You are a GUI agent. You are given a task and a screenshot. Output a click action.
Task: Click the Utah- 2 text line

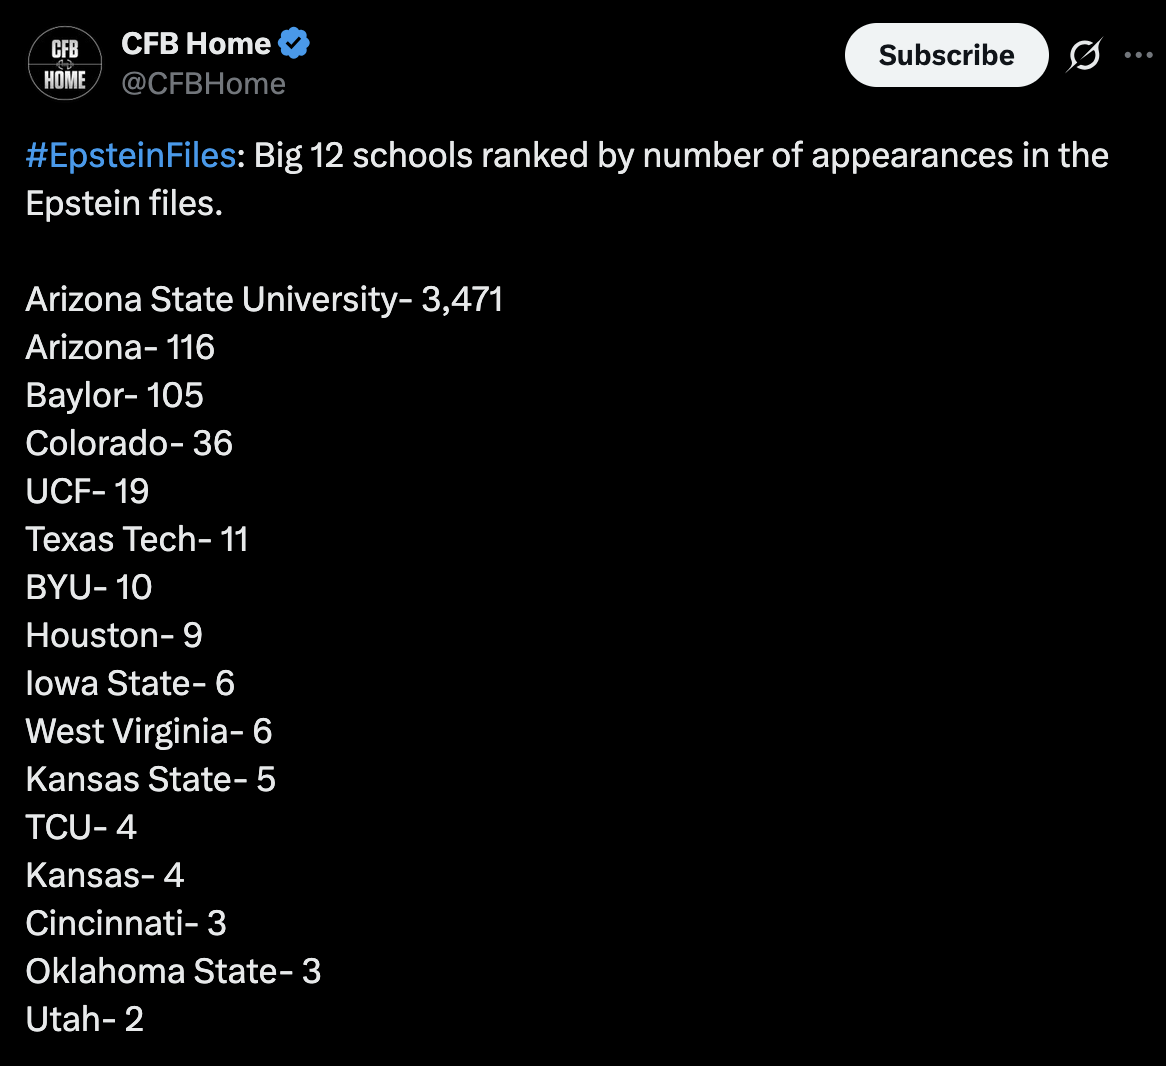point(85,1020)
